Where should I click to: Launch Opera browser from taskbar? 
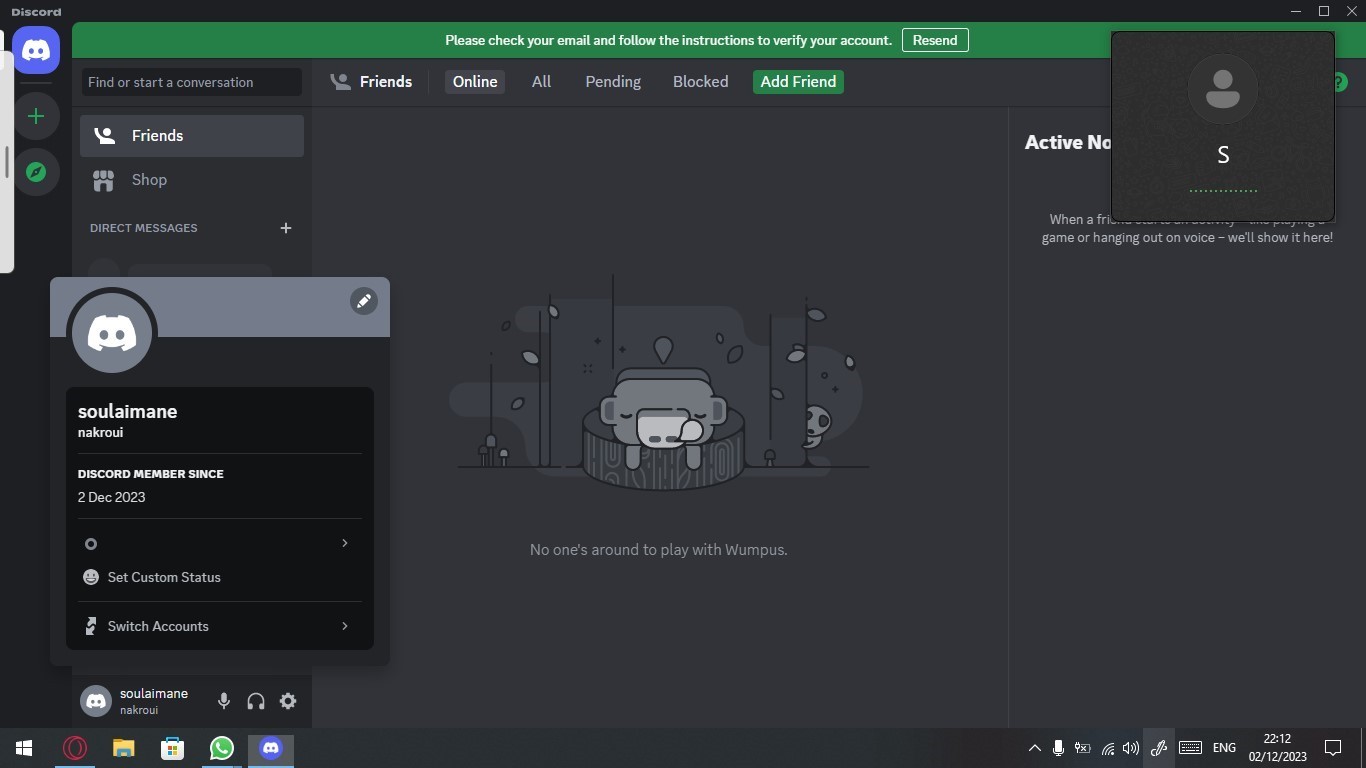pos(75,748)
